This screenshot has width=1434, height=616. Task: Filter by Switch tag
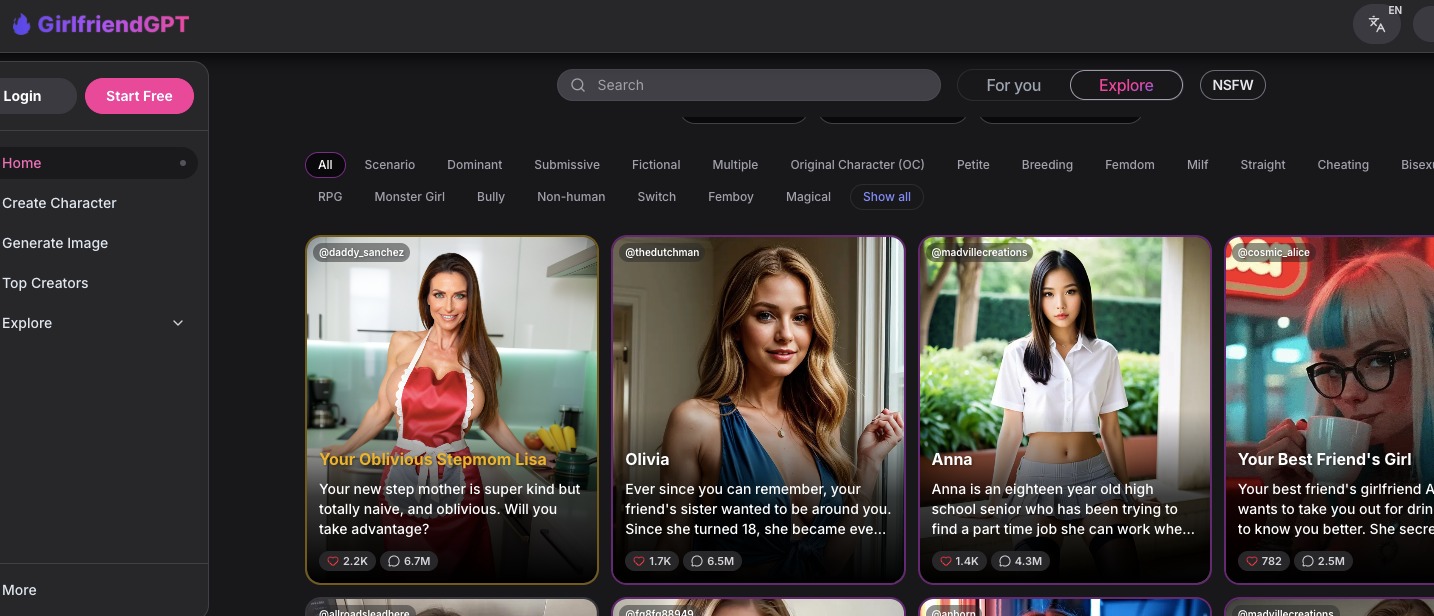[x=657, y=197]
